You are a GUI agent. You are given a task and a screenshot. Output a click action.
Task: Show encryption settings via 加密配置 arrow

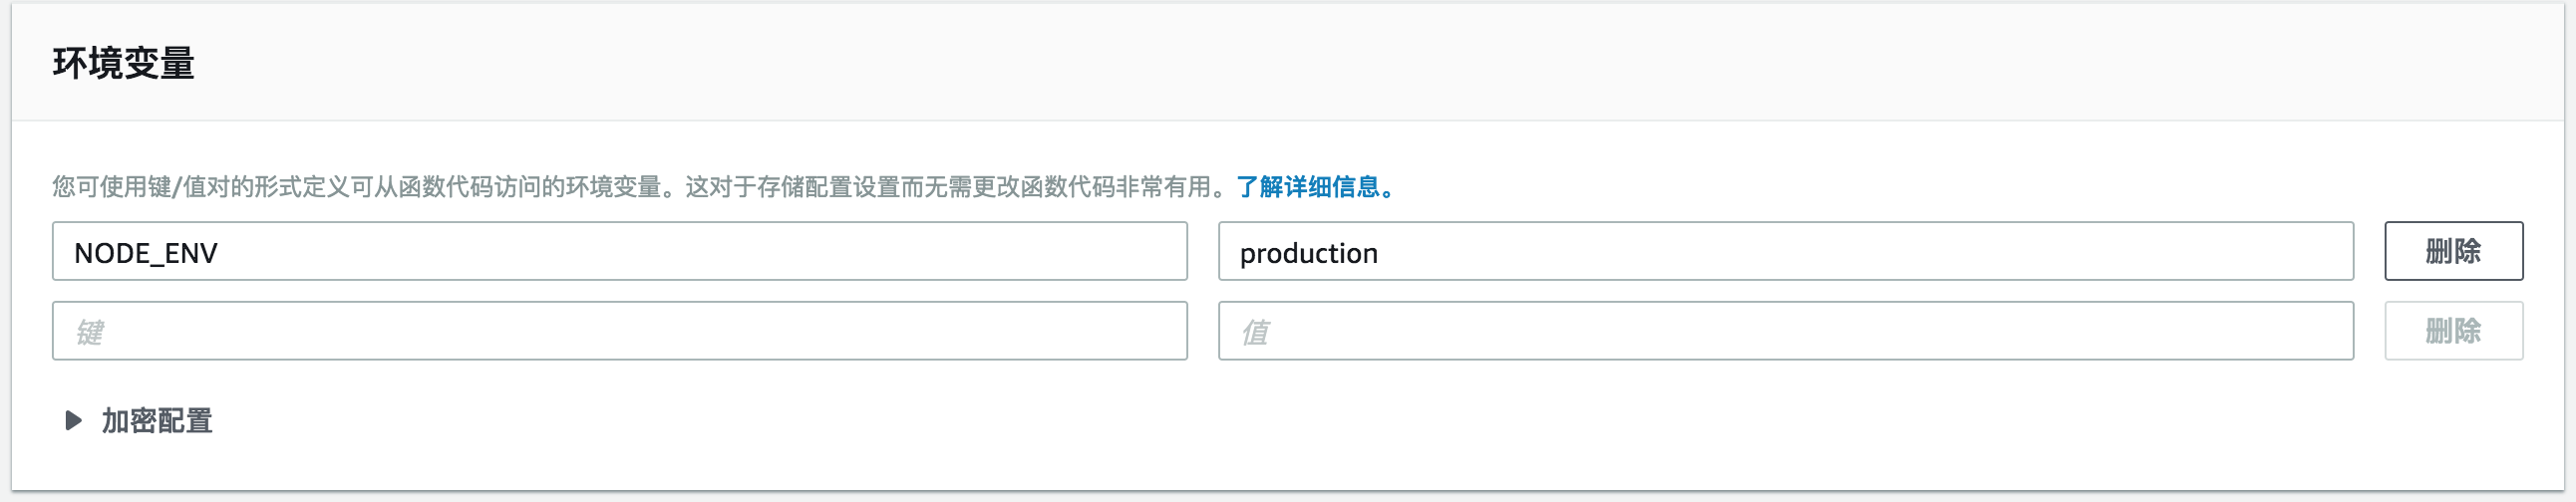[73, 421]
